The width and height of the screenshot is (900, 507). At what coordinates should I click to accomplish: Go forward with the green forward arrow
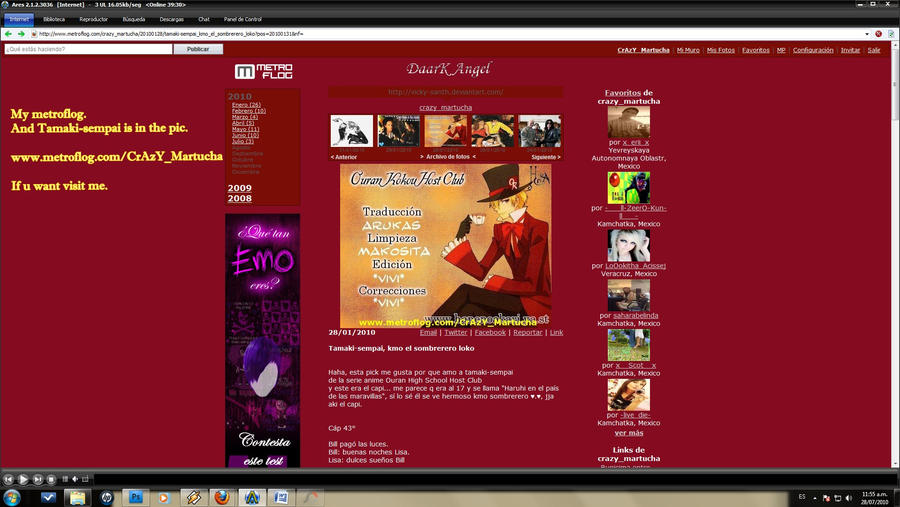coord(21,34)
